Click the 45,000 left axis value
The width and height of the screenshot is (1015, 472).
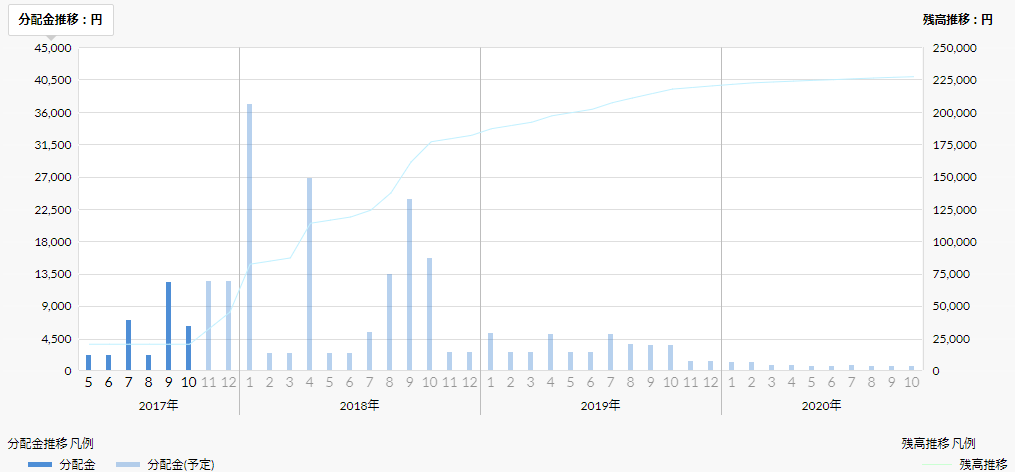[x=54, y=48]
